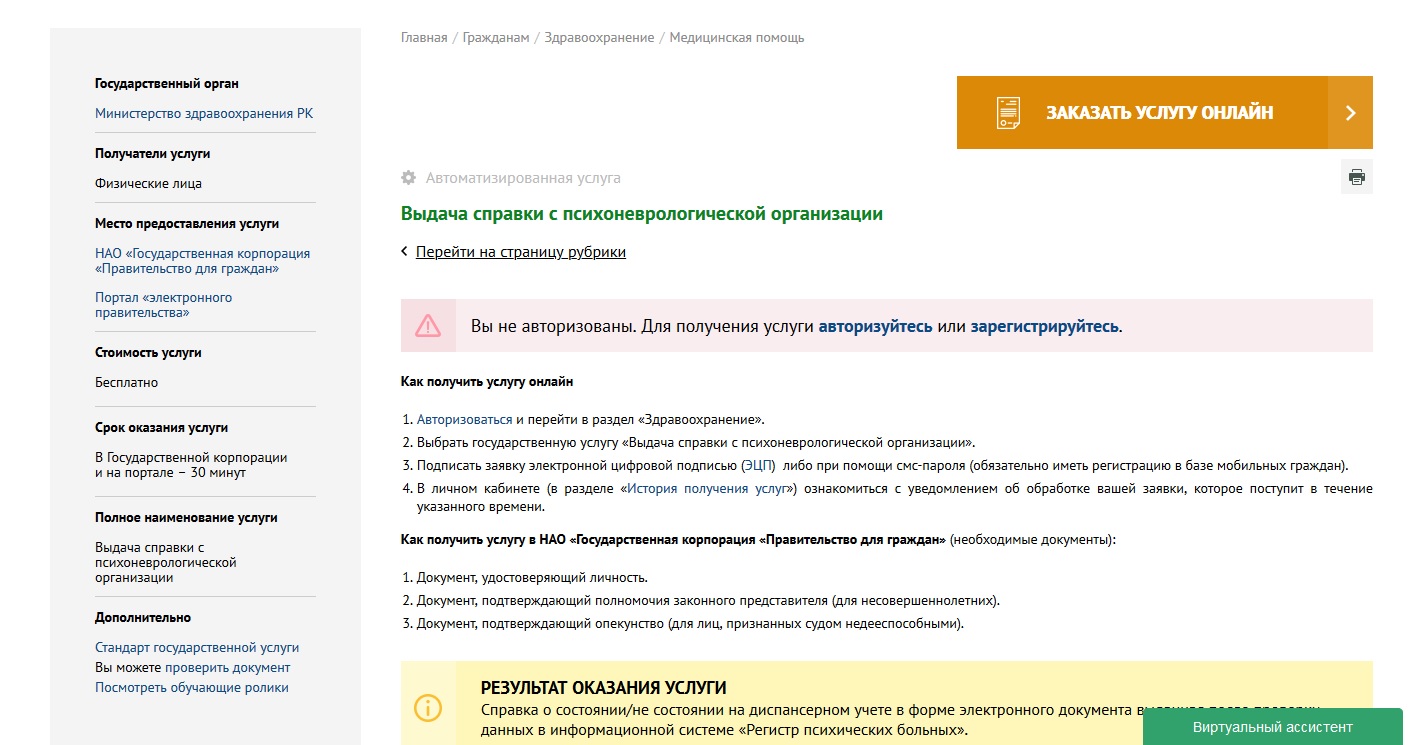Viewport: 1423px width, 745px height.
Task: Follow Перейти на страницу рубрики link
Action: point(521,252)
